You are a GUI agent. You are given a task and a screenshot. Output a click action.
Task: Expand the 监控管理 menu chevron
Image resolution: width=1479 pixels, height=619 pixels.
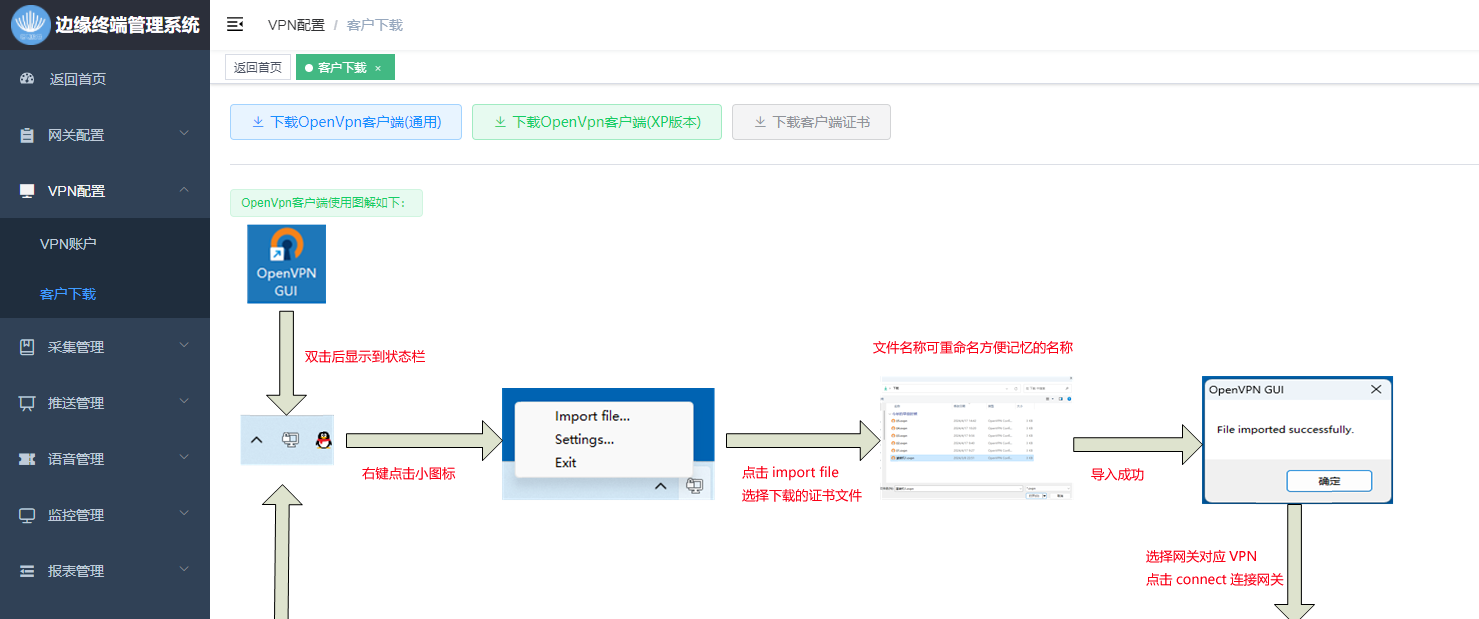pos(184,514)
